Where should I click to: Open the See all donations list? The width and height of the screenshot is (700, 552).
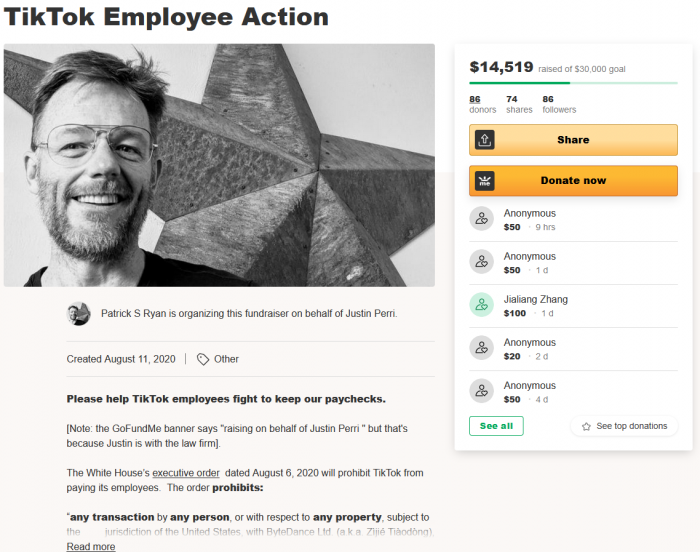point(496,426)
